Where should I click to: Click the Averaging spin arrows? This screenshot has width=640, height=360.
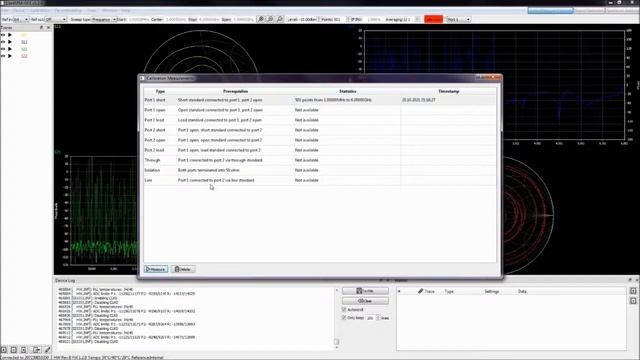point(417,19)
